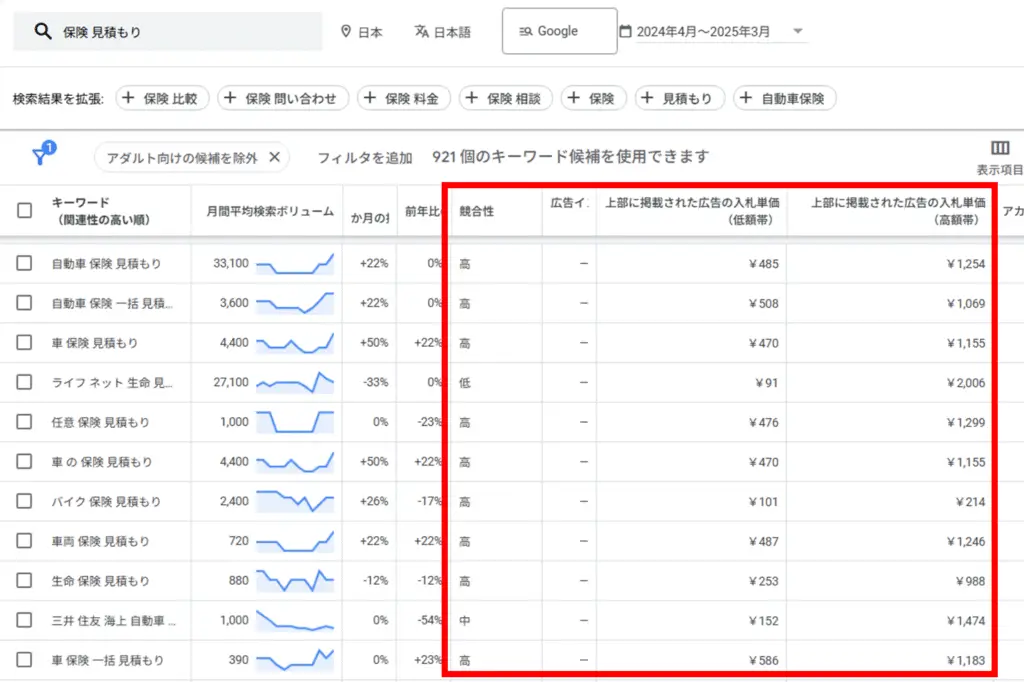Open the trend sparkline for 任意 保険 見積もり
Screen dimensions: 1024x682
(x=295, y=422)
